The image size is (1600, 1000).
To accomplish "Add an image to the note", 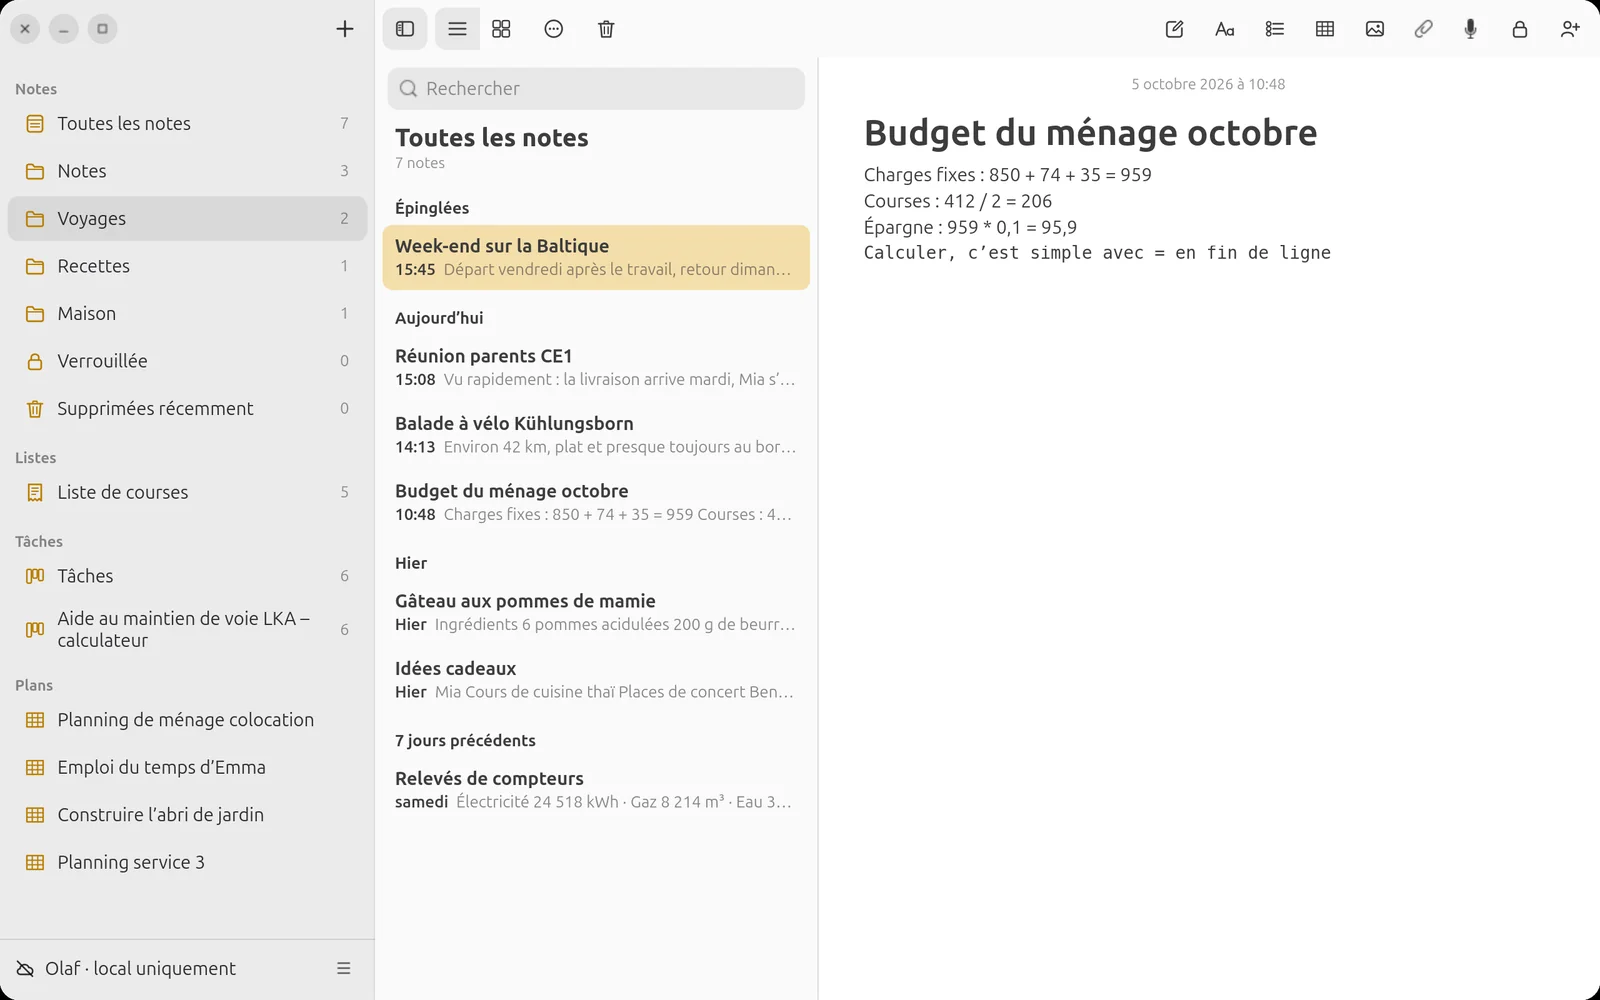I will tap(1375, 29).
